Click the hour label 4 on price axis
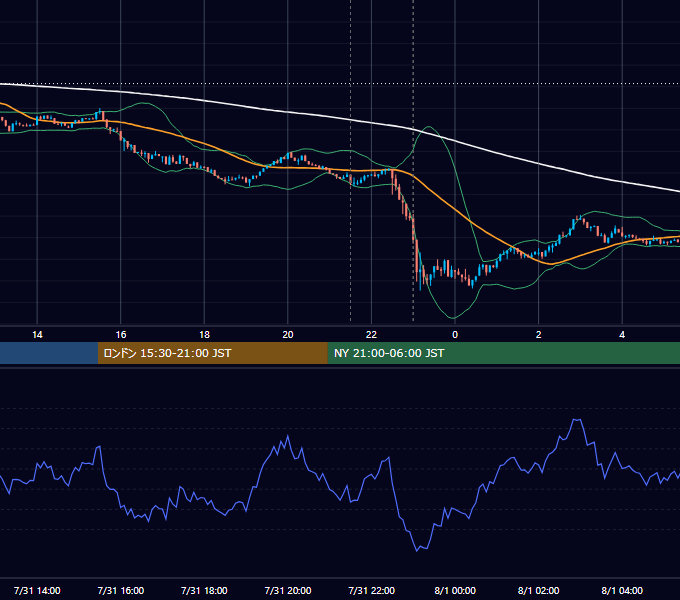The height and width of the screenshot is (600, 680). (622, 335)
